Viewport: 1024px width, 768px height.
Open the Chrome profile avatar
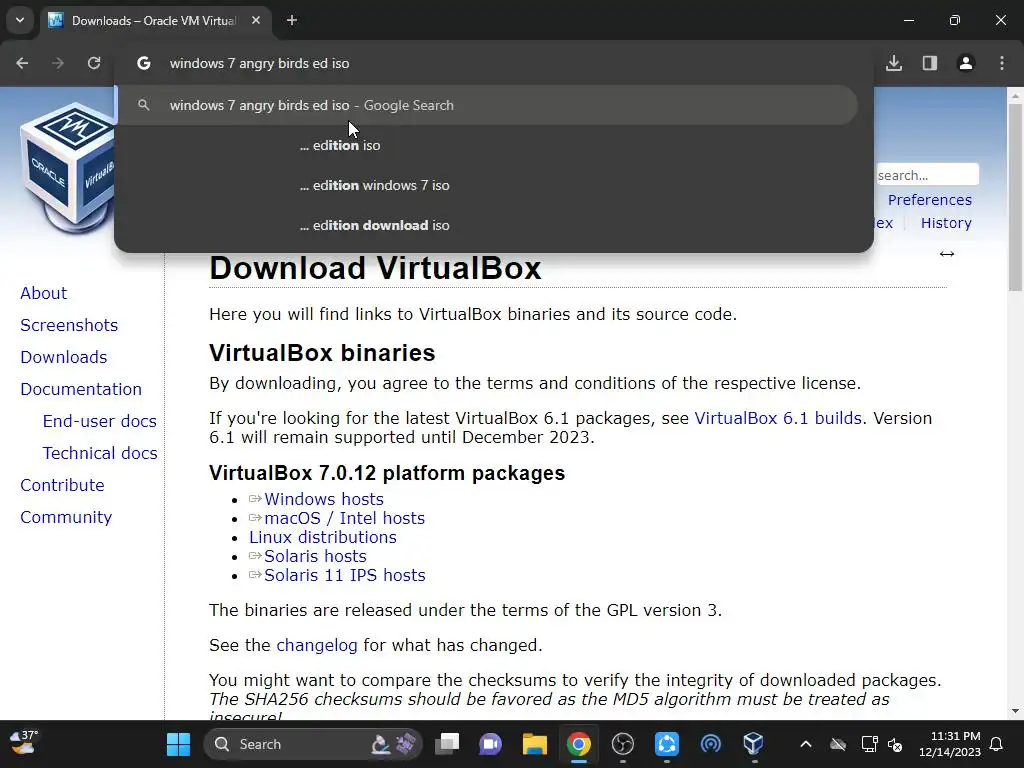[966, 63]
